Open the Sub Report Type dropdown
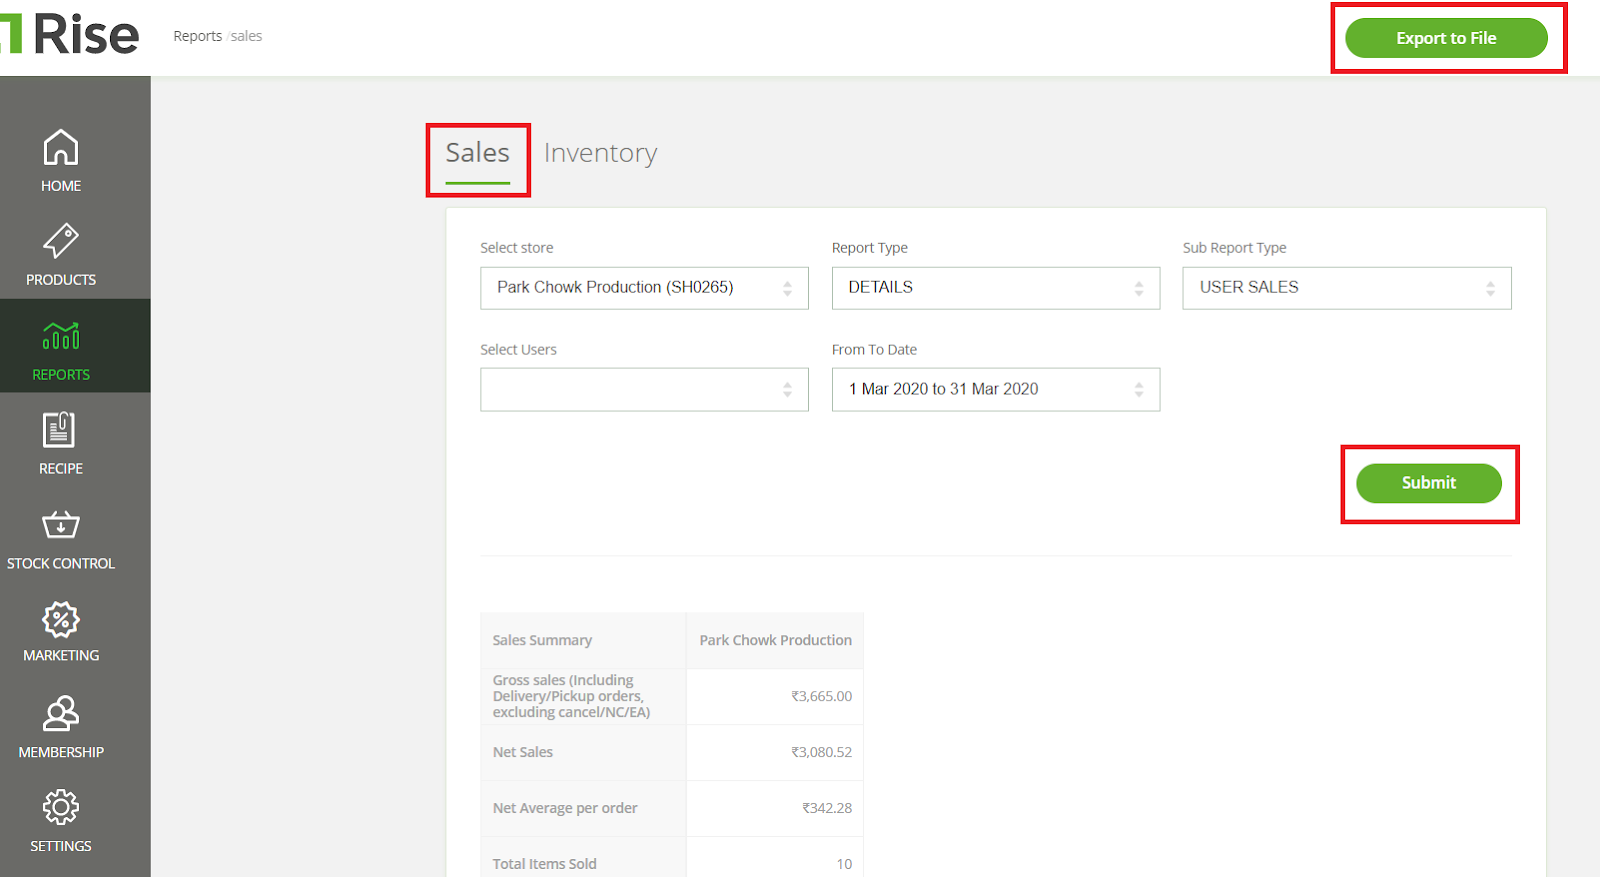Screen dimensions: 1600x877 click(x=1347, y=288)
